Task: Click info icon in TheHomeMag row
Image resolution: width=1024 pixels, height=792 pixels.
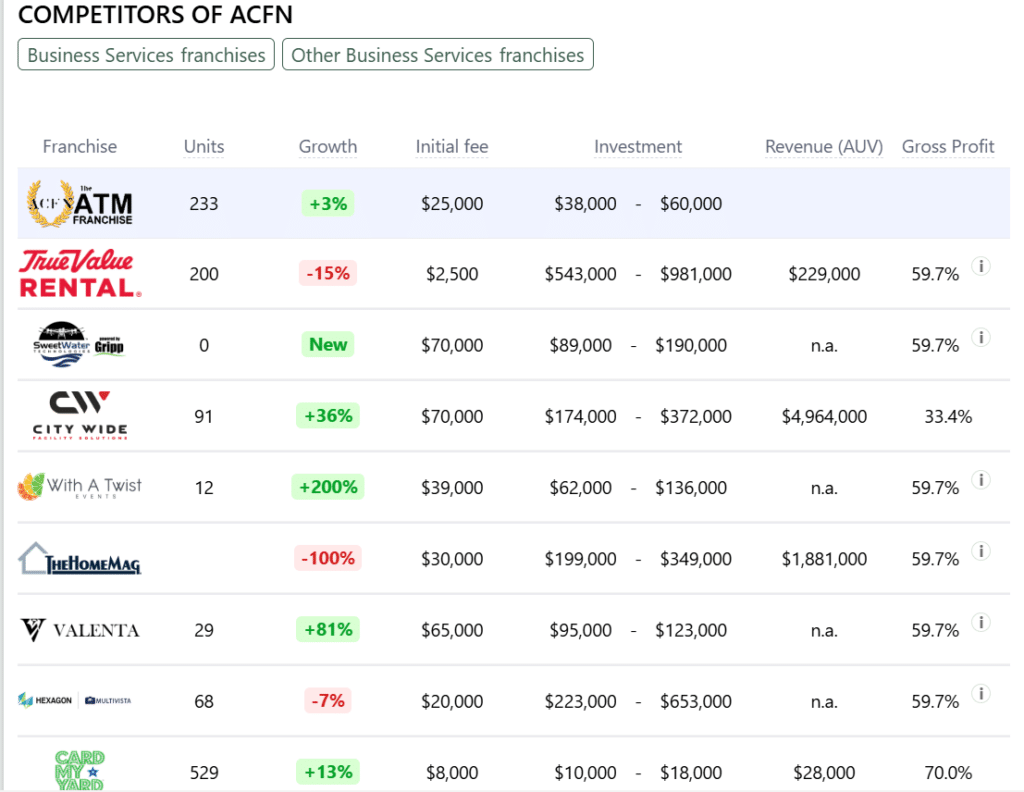Action: [980, 551]
